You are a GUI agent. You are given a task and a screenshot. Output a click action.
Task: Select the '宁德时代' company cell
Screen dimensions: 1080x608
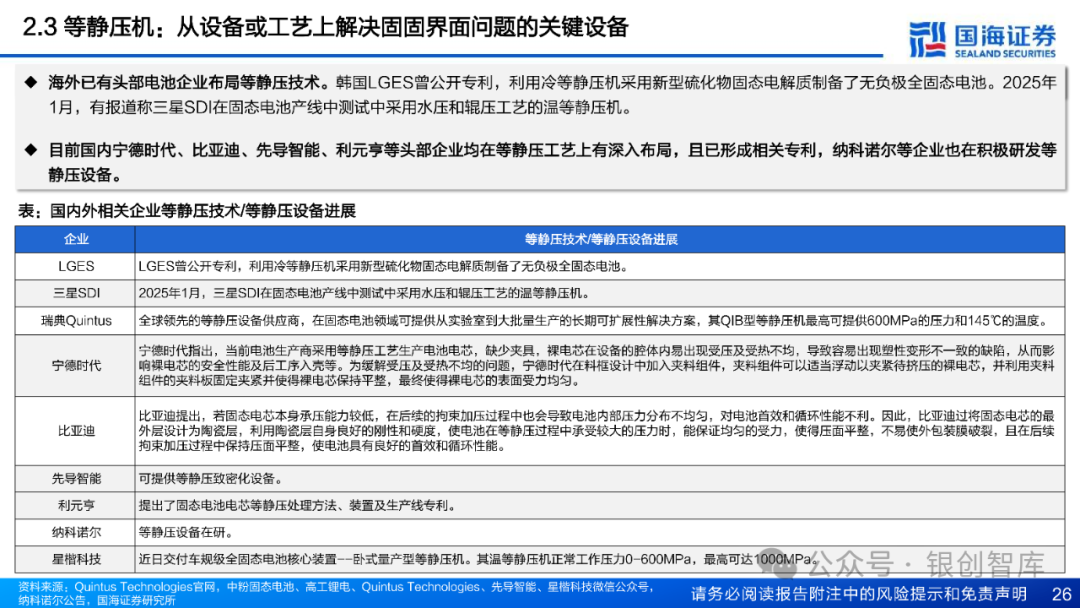point(76,366)
